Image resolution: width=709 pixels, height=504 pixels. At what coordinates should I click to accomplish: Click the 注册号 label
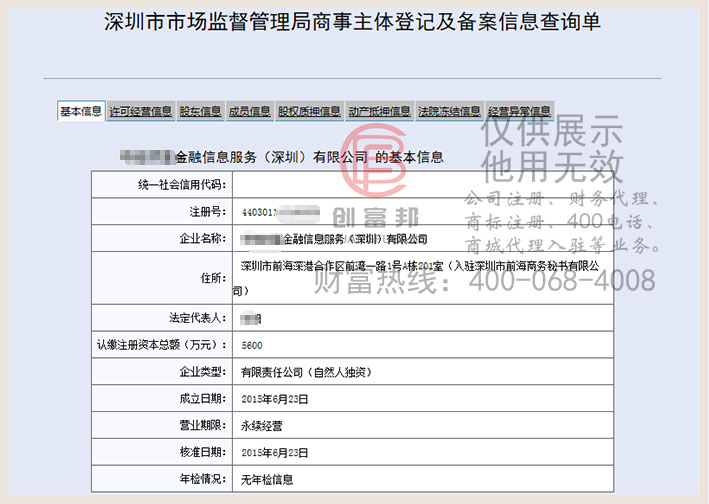(x=208, y=212)
